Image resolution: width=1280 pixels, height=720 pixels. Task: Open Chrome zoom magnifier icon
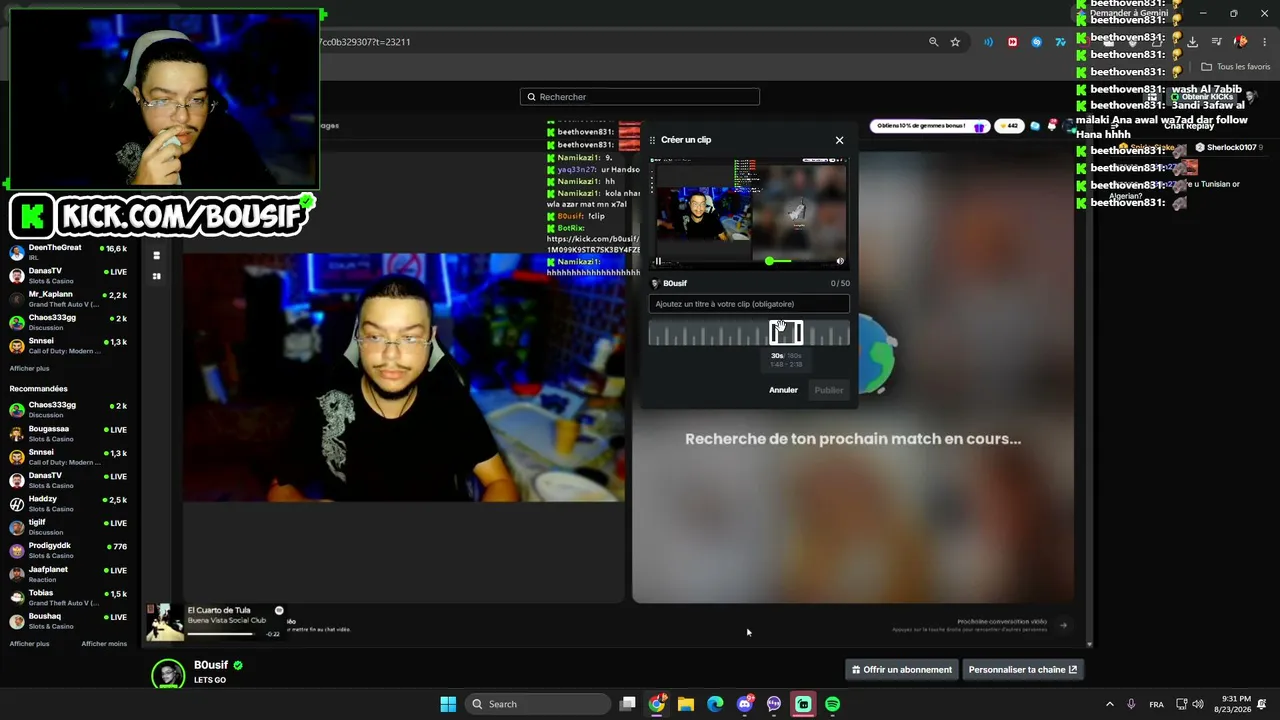coord(933,42)
